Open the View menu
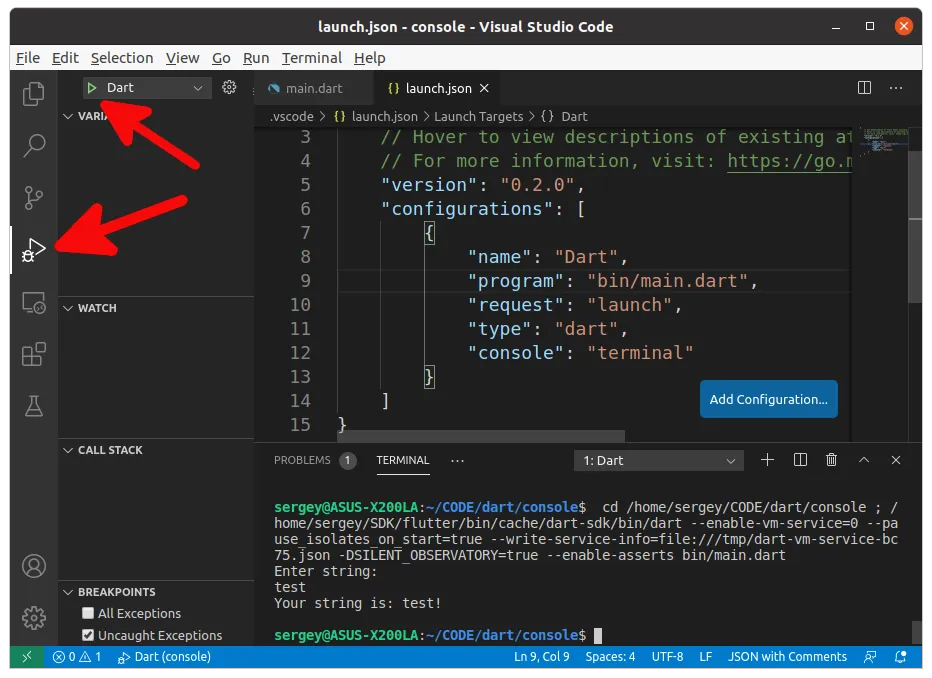The height and width of the screenshot is (678, 932). point(182,58)
